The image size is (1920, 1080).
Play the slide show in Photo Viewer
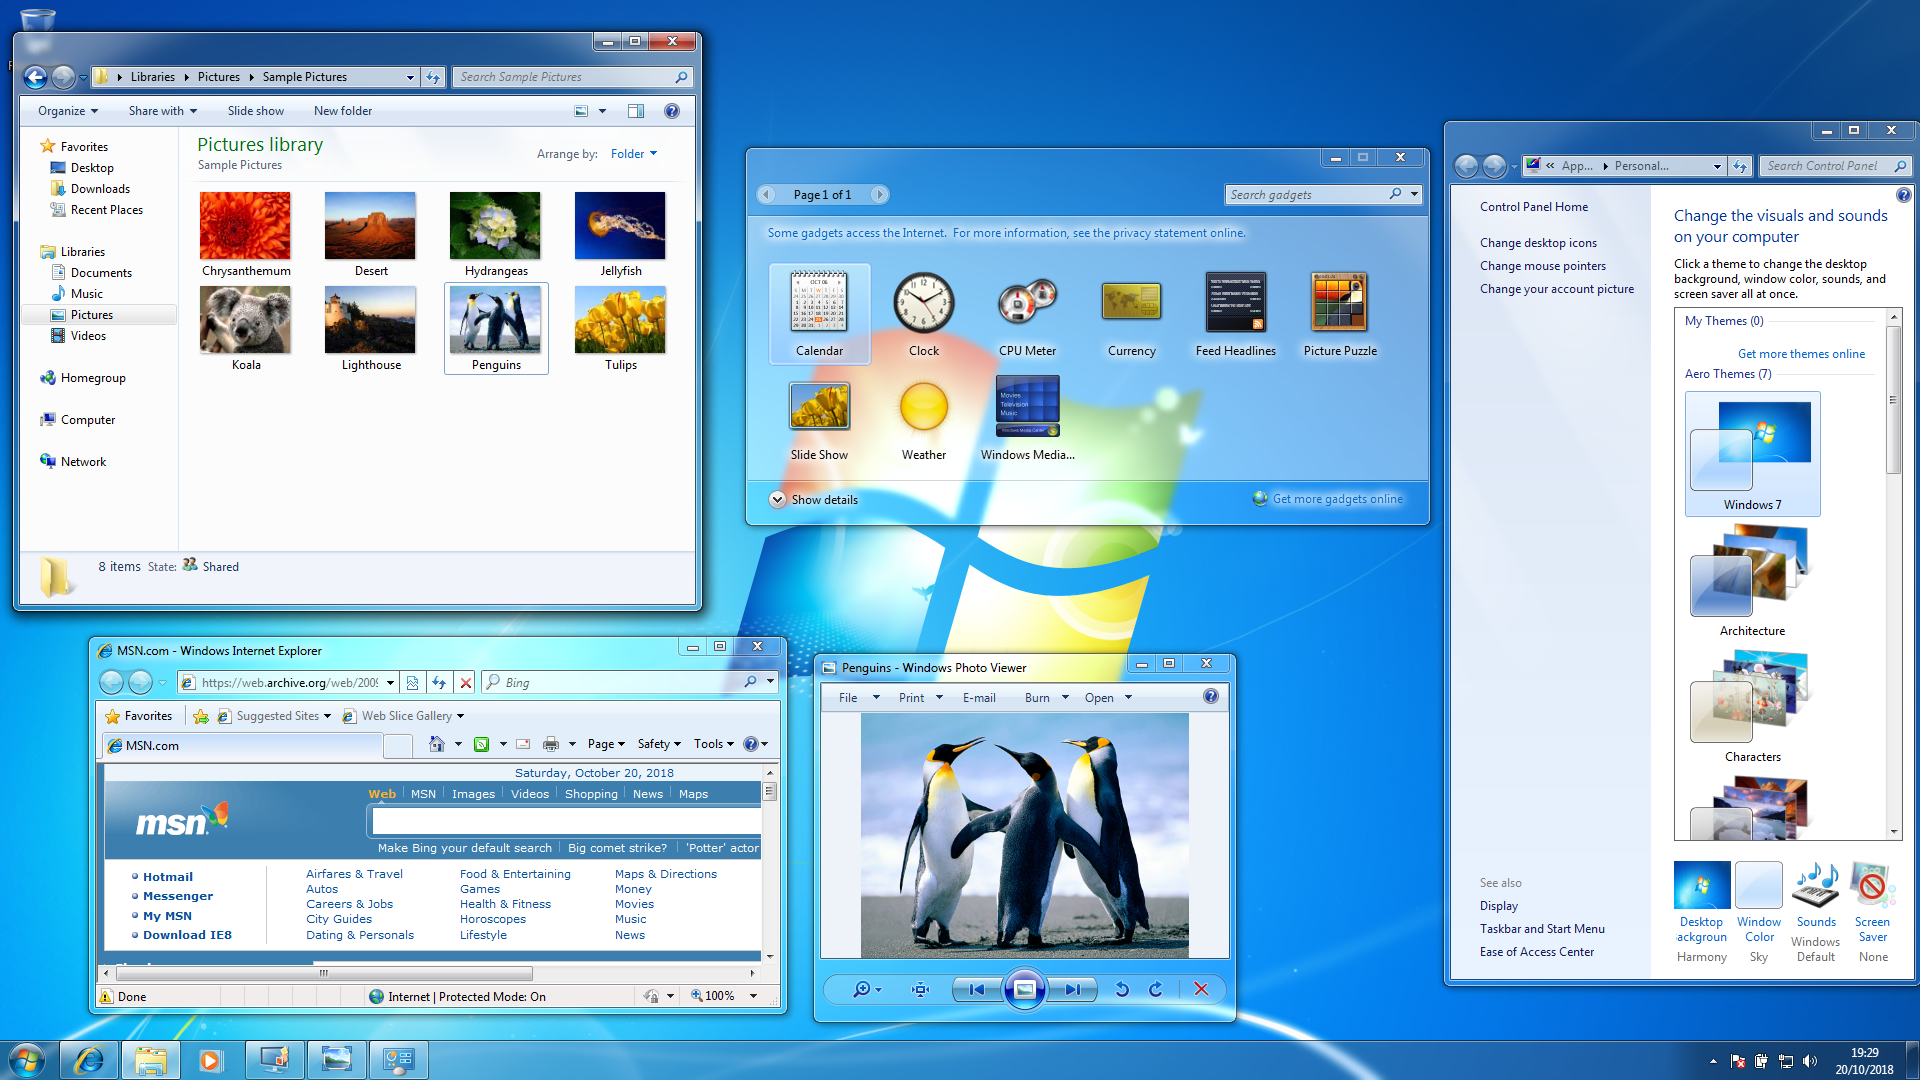[1024, 989]
